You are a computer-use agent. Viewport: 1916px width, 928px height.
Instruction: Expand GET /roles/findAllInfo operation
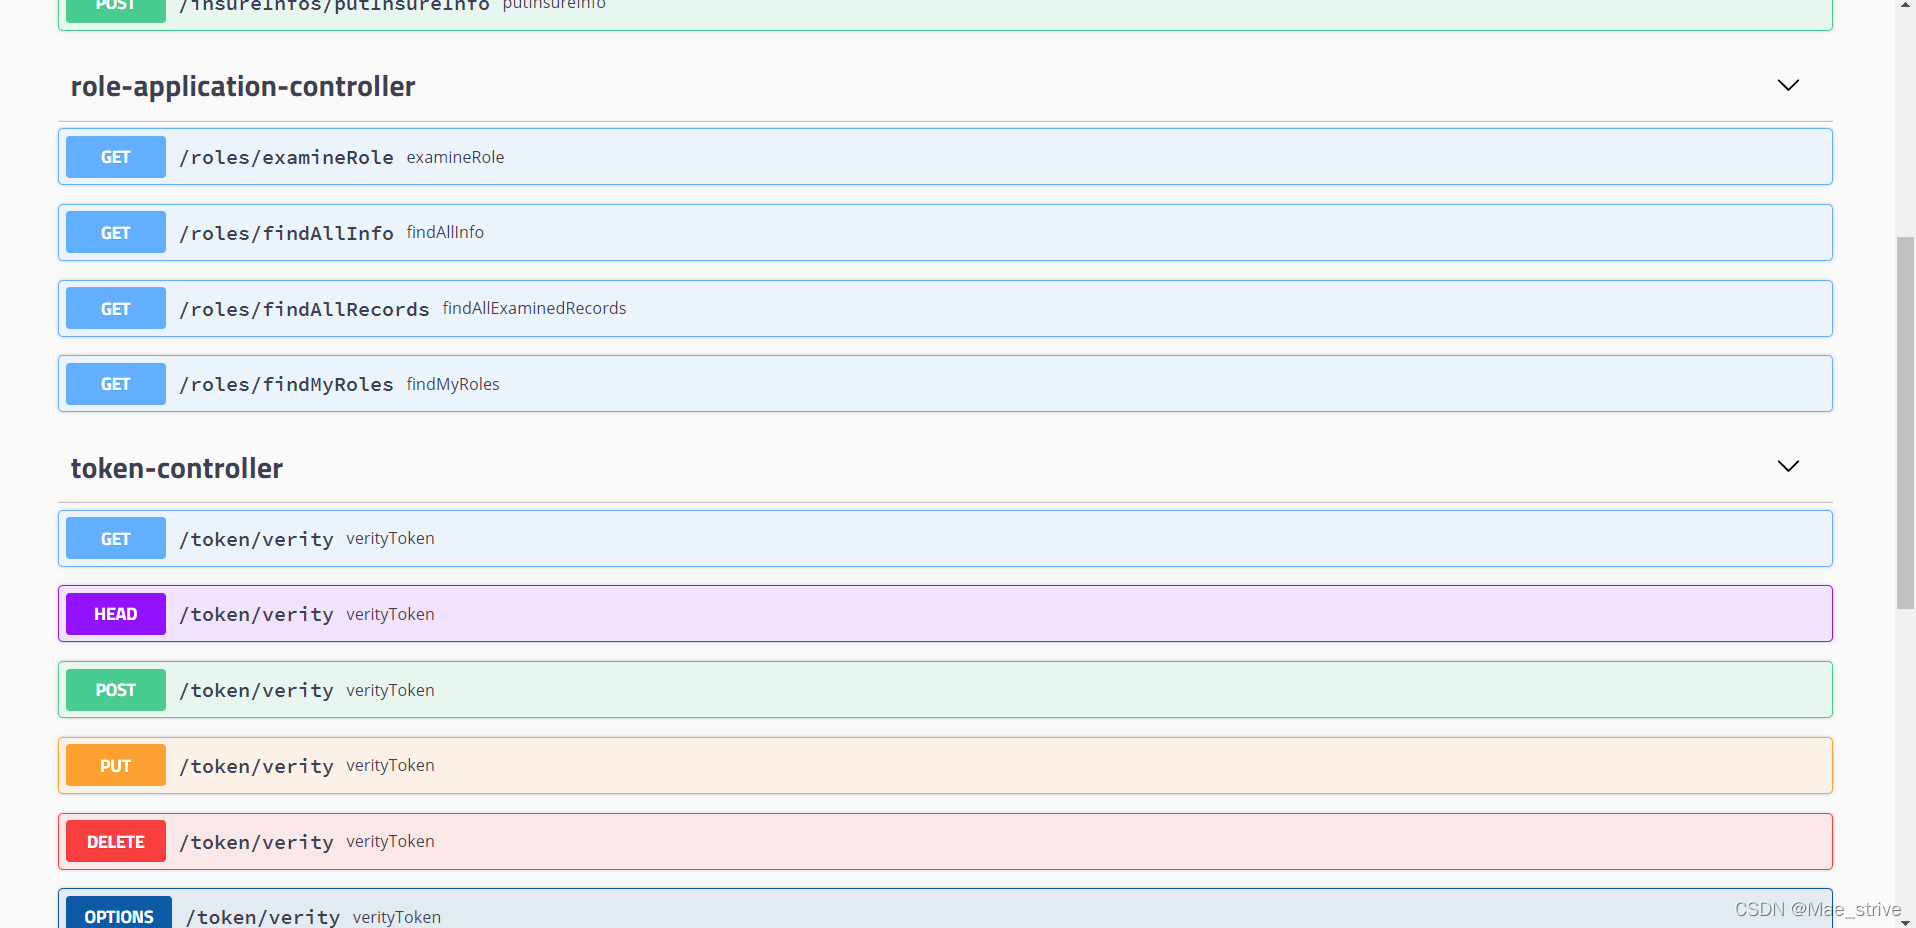coord(945,233)
